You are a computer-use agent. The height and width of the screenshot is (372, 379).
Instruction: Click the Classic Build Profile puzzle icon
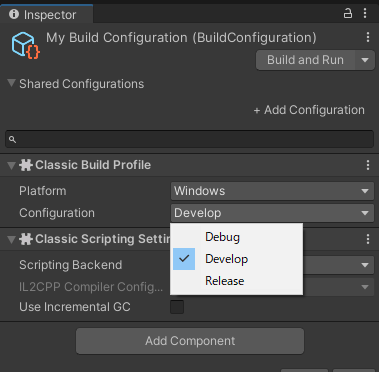[26, 165]
